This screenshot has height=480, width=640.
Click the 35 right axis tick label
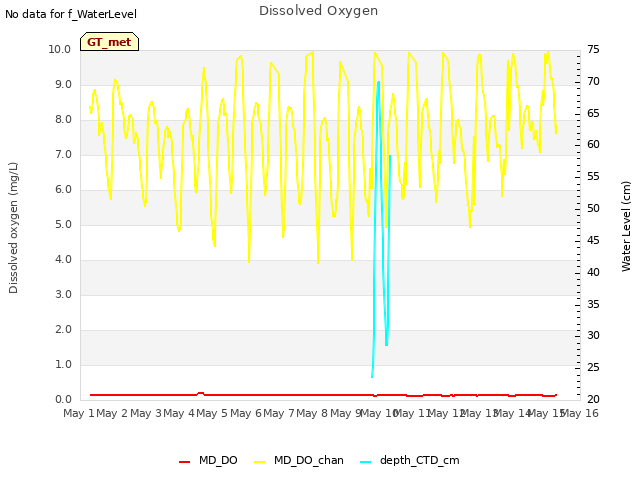593,304
